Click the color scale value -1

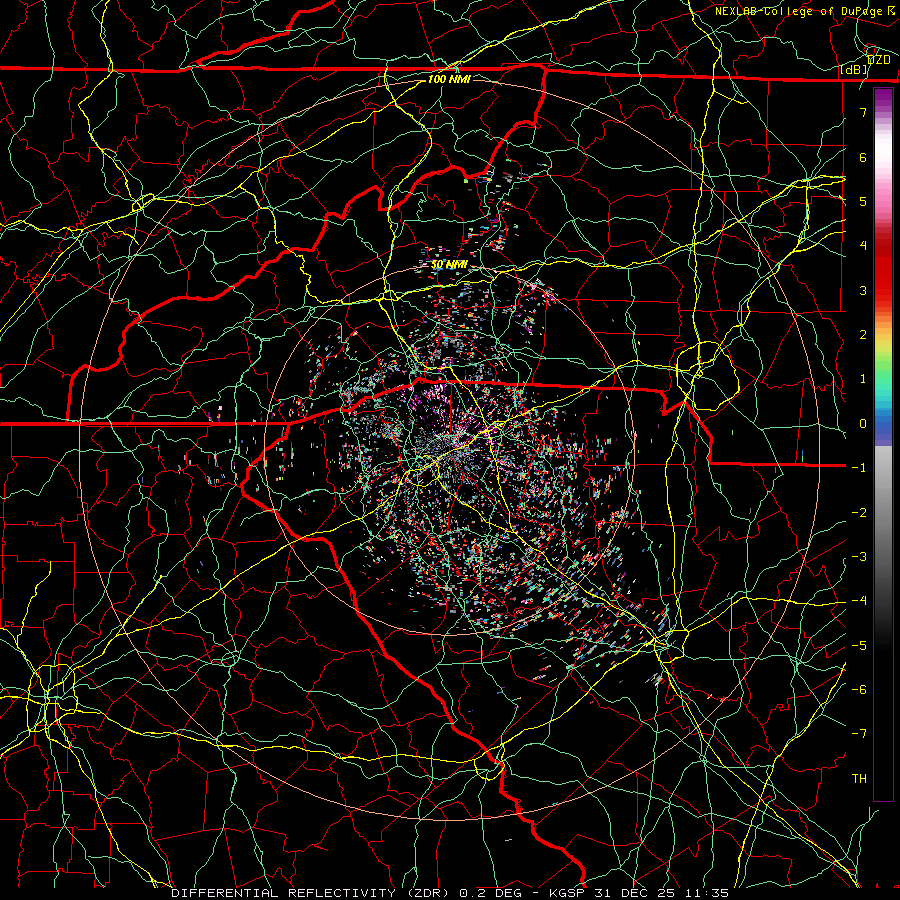tap(859, 468)
